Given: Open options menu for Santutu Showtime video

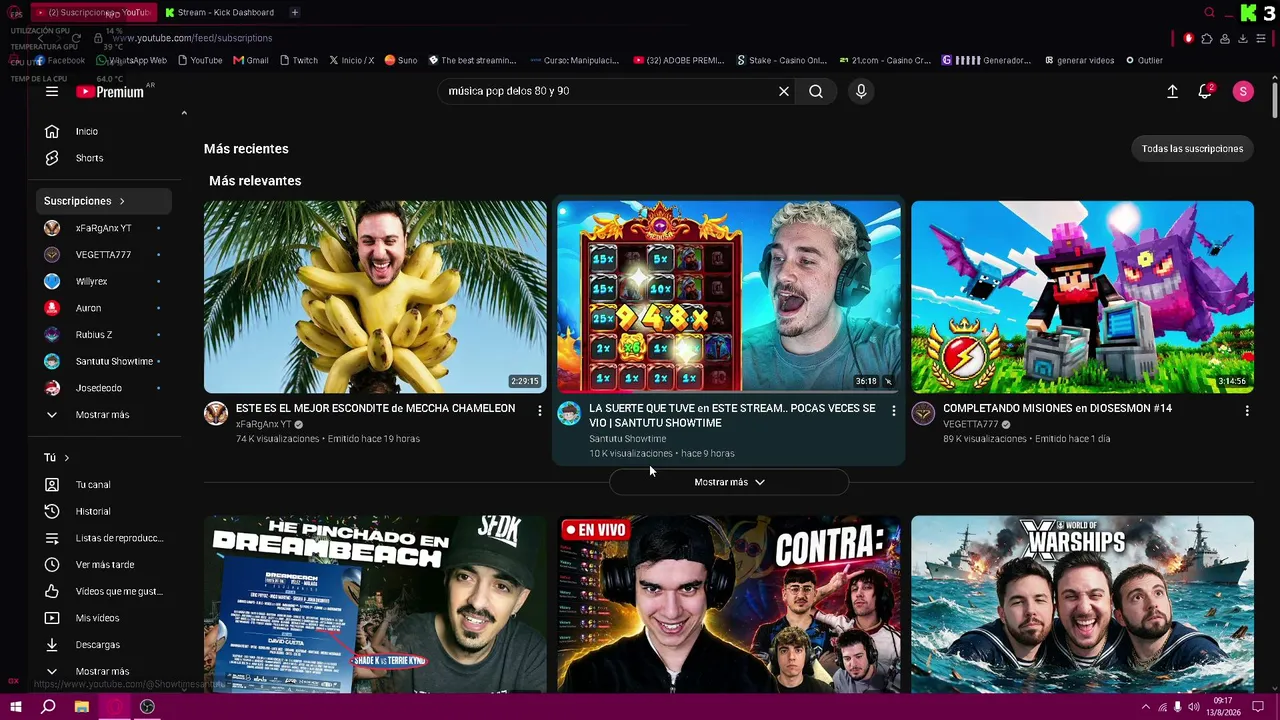Looking at the screenshot, I should tap(894, 411).
